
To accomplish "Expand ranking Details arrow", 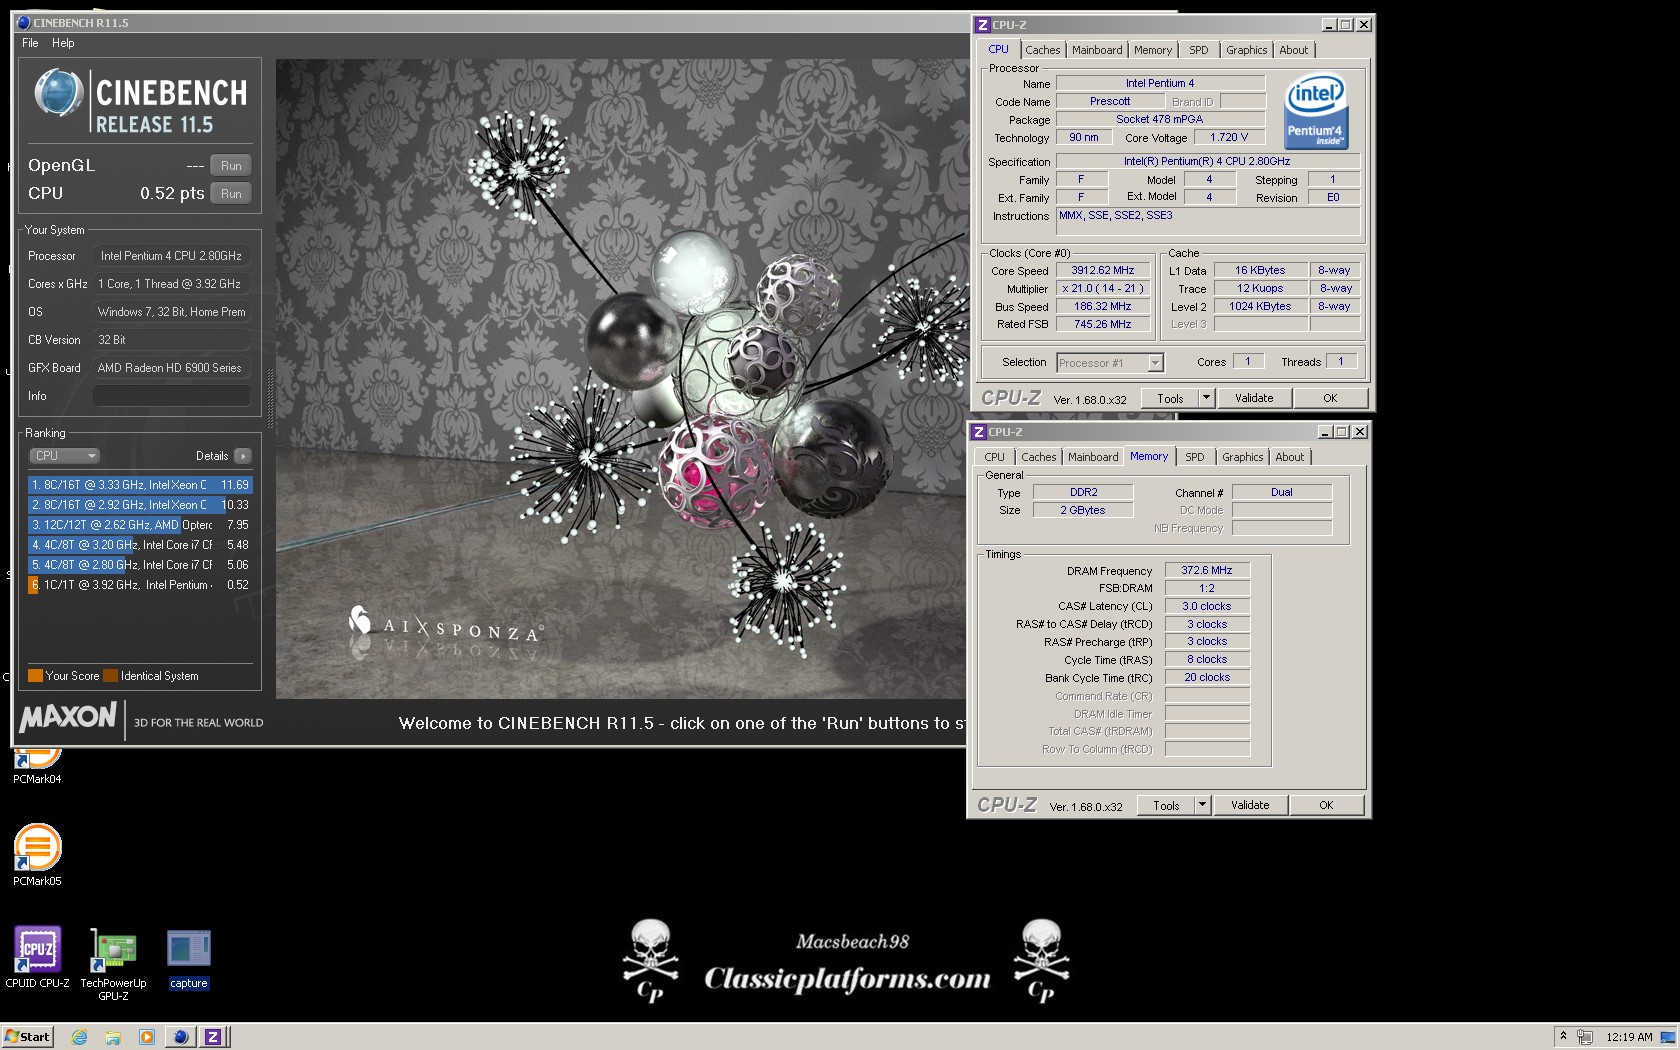I will 243,456.
